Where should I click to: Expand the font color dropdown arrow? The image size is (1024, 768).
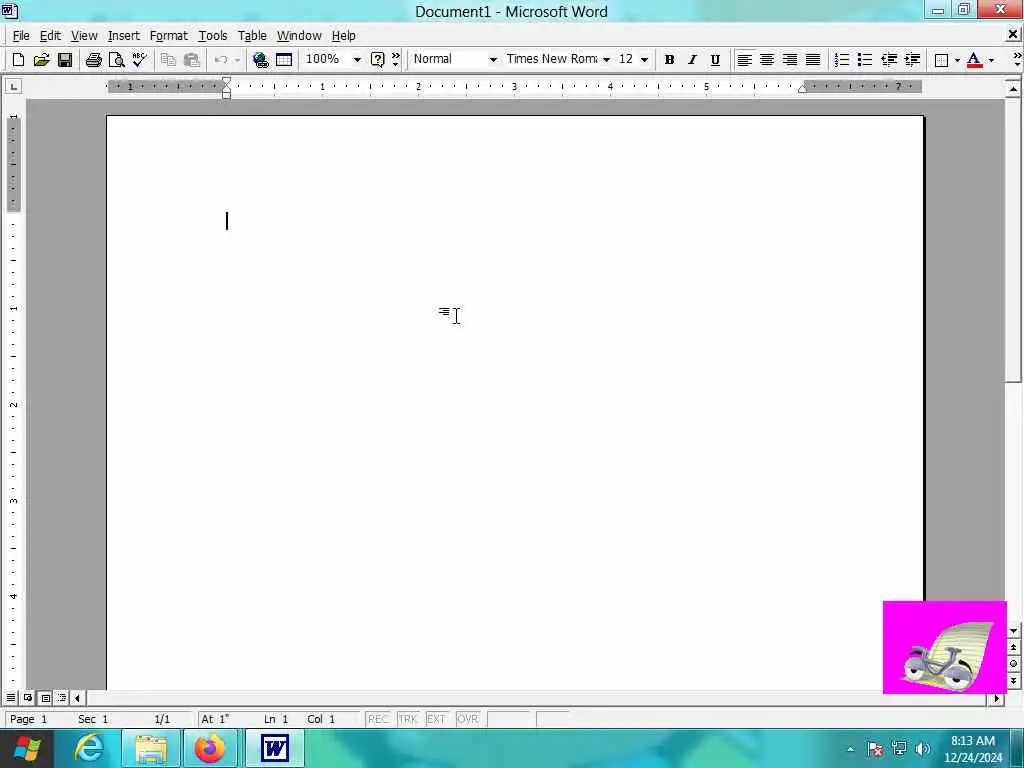991,60
